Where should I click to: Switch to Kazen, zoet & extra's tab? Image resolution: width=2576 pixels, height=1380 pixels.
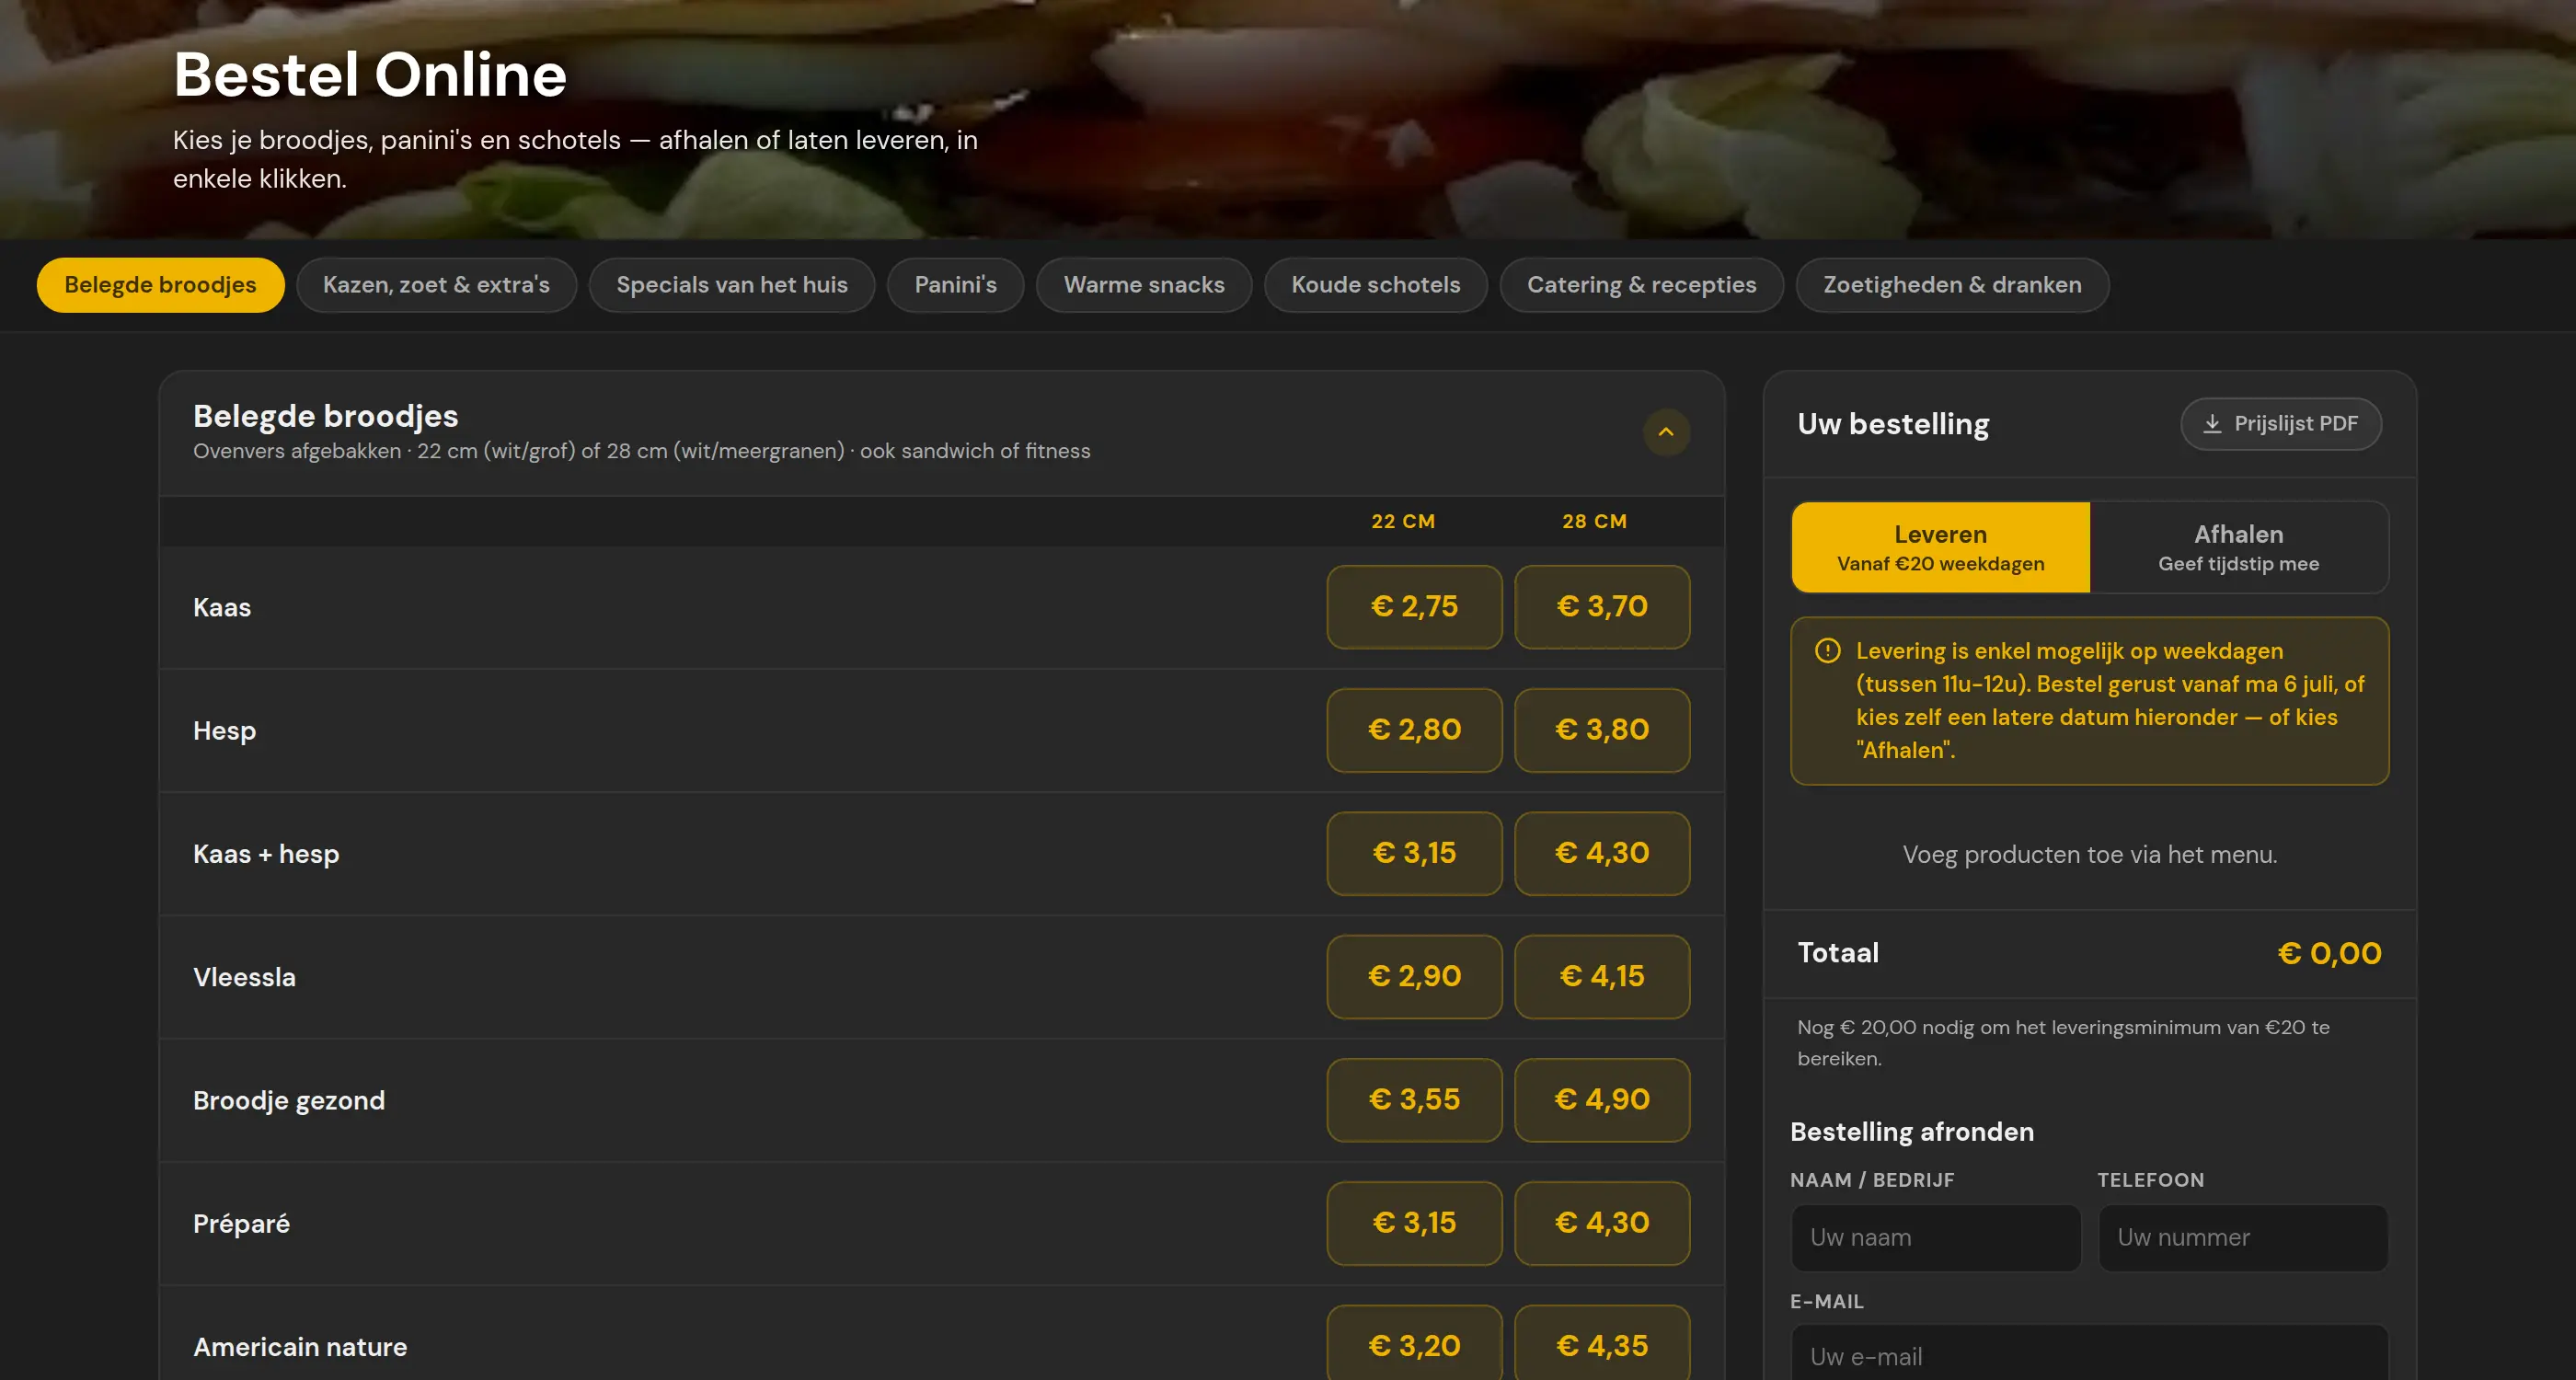[x=436, y=285]
